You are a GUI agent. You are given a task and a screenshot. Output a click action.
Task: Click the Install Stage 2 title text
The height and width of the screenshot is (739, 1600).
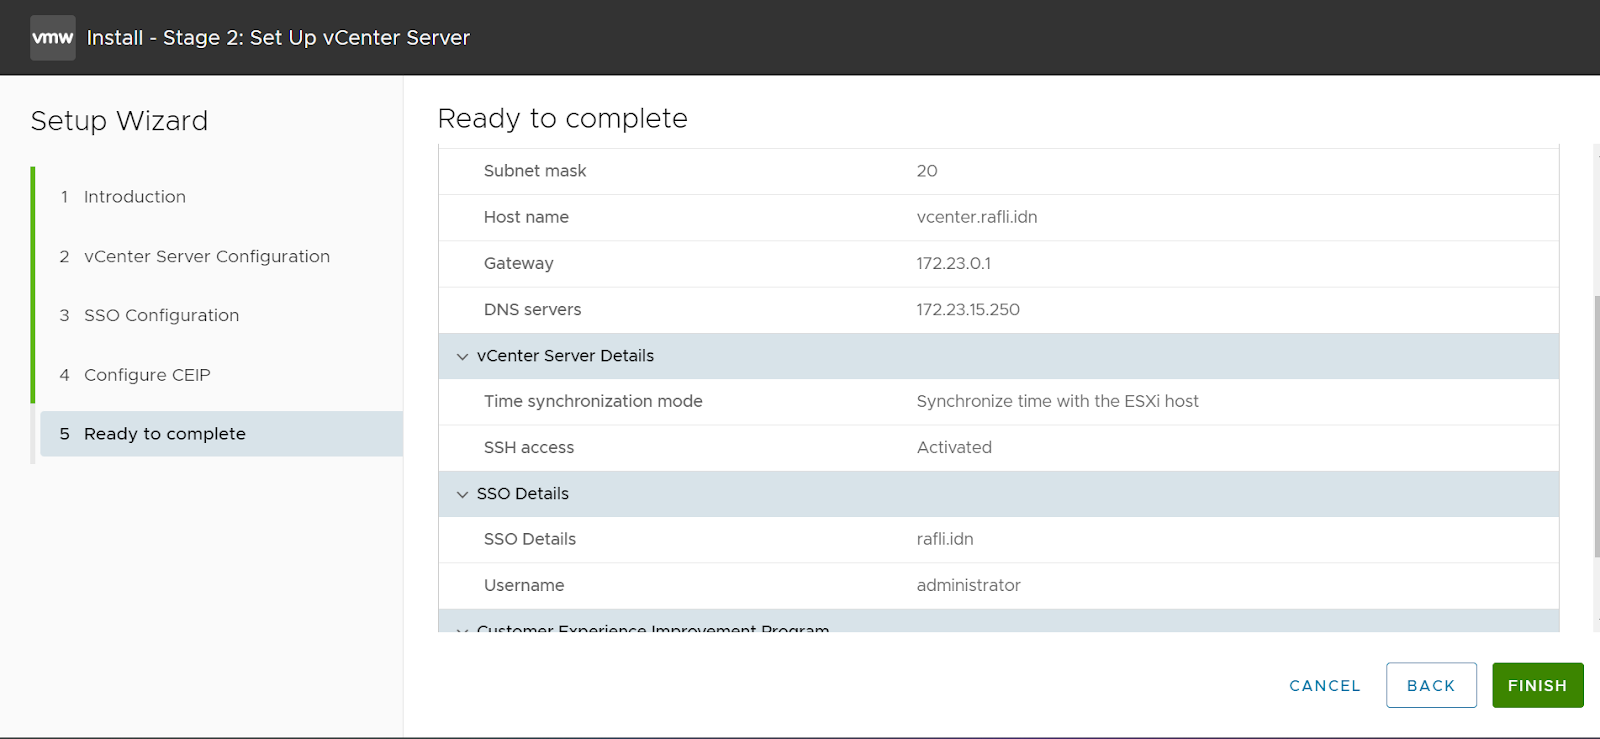coord(278,38)
